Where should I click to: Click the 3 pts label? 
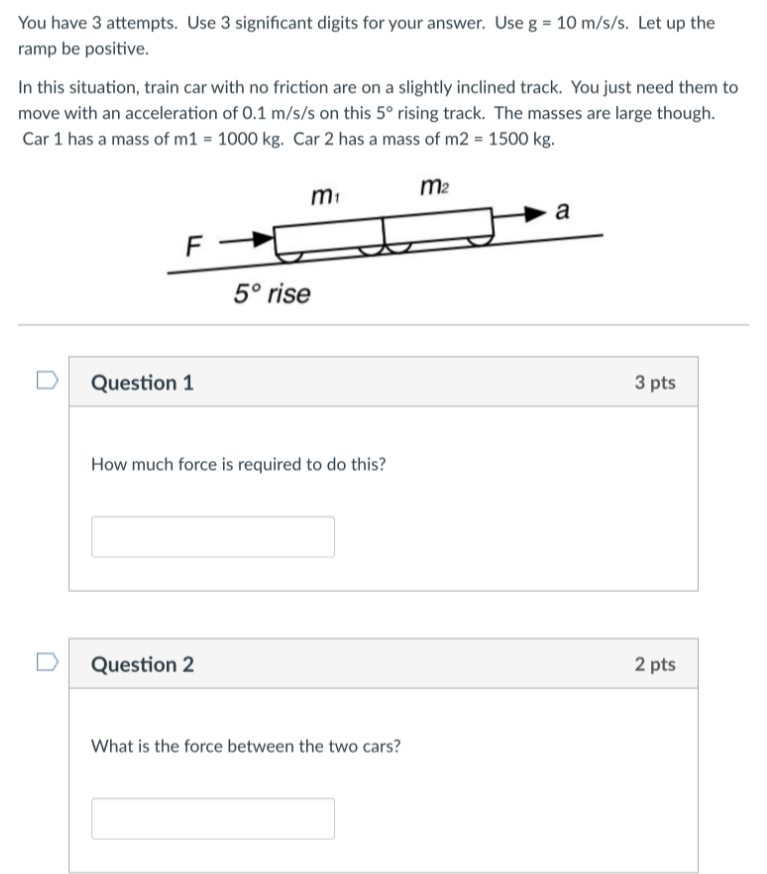(655, 383)
